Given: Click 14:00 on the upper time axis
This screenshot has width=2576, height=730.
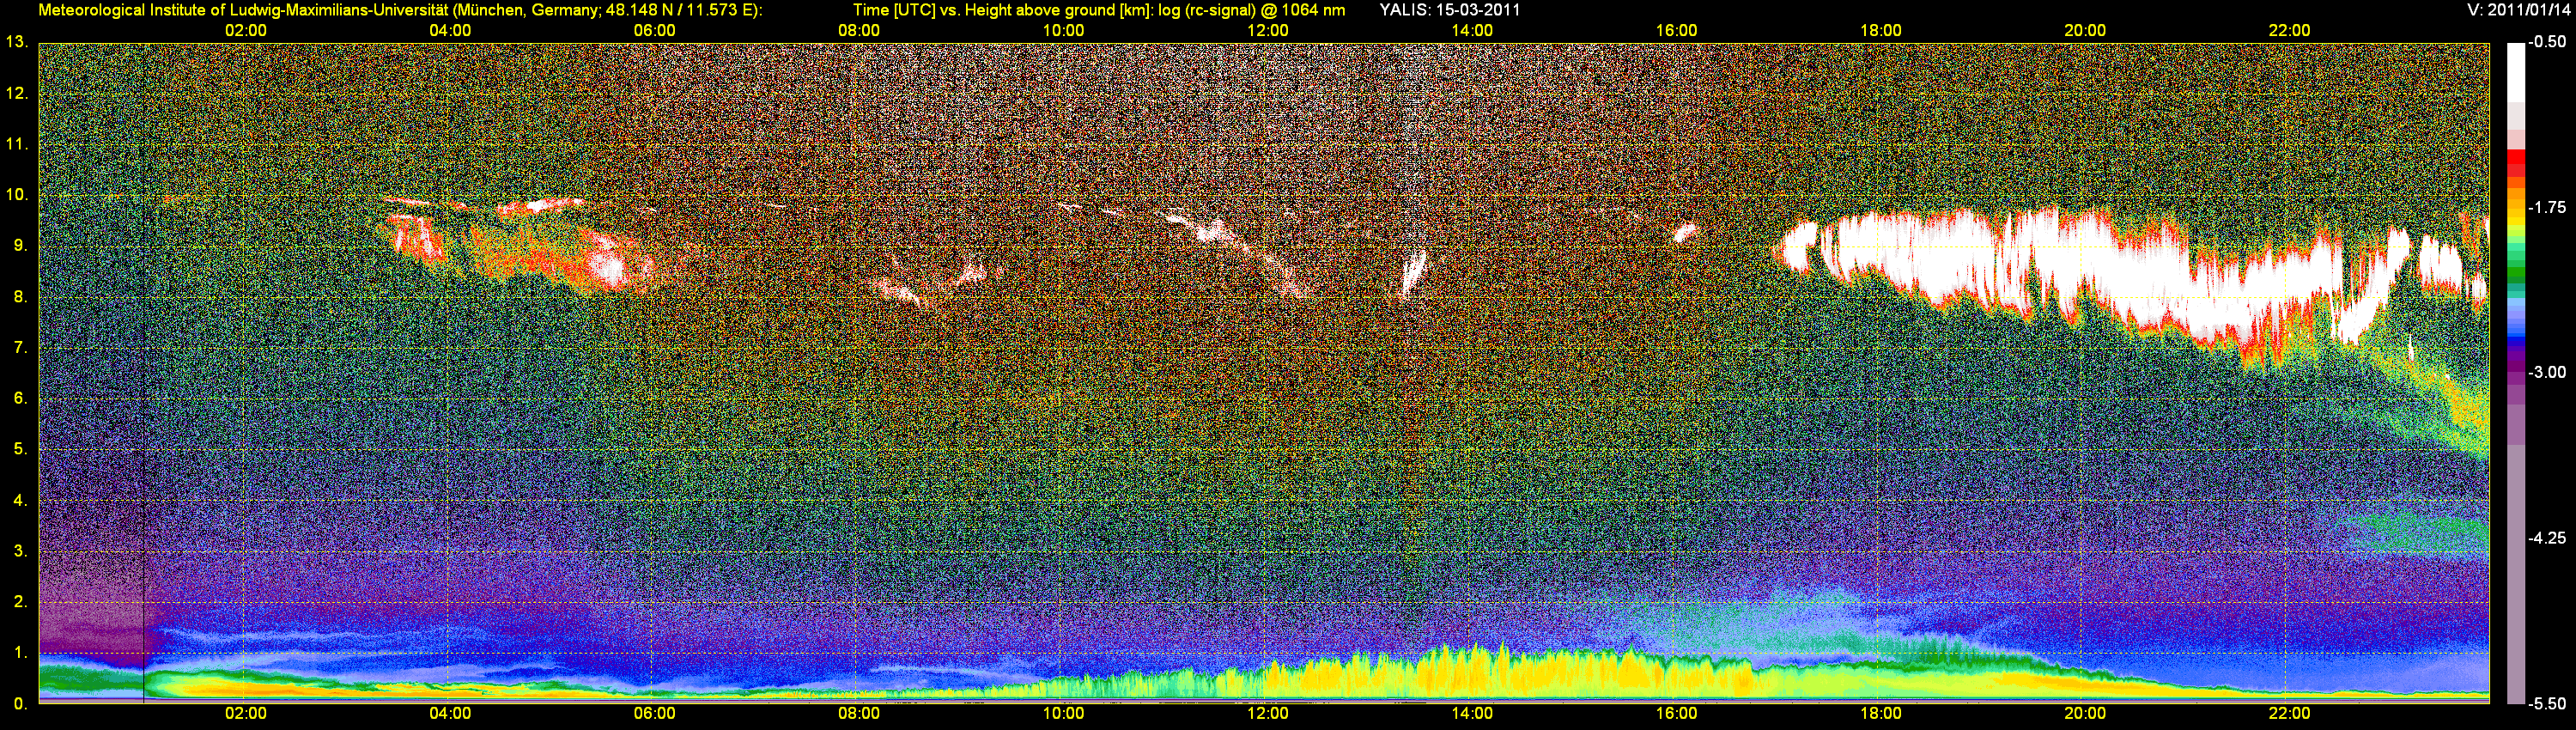Looking at the screenshot, I should (1472, 30).
